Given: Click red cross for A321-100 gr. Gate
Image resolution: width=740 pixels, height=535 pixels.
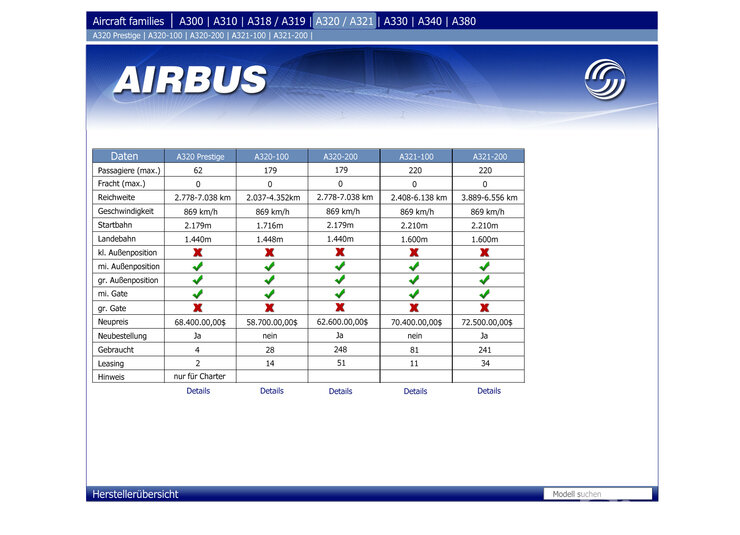Looking at the screenshot, I should point(414,308).
